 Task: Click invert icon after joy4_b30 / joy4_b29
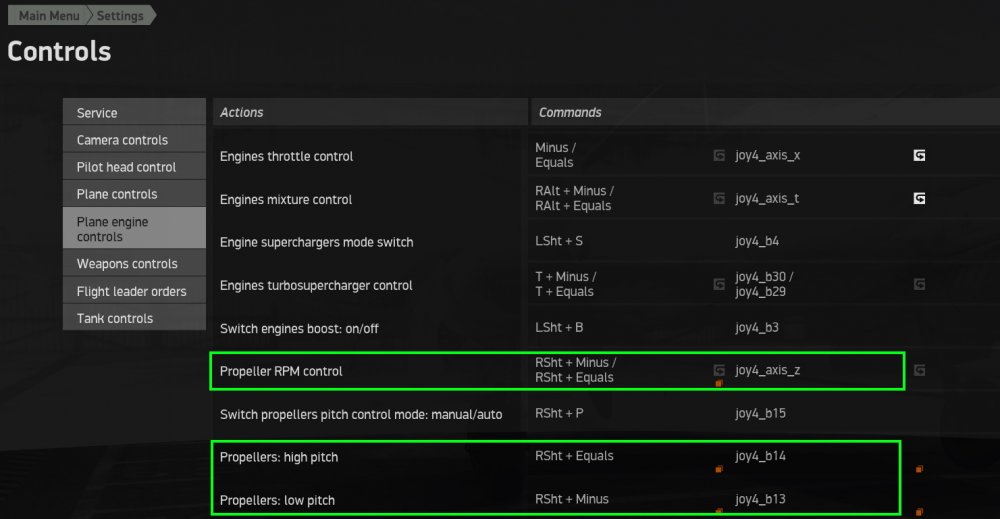[919, 285]
